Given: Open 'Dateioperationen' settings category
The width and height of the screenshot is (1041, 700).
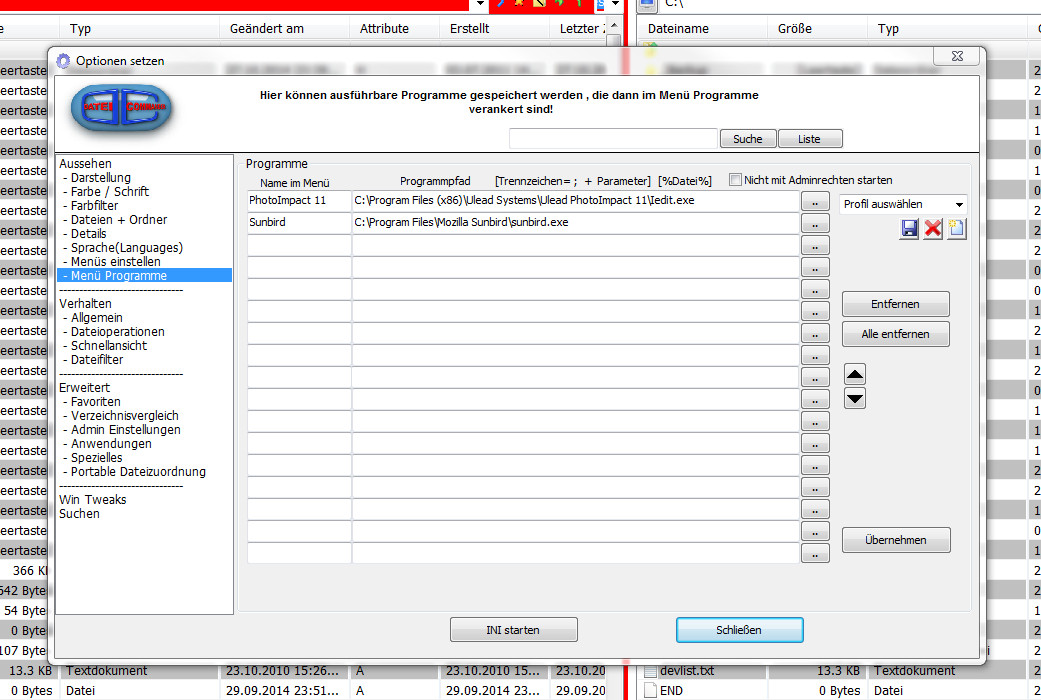Looking at the screenshot, I should pos(118,331).
